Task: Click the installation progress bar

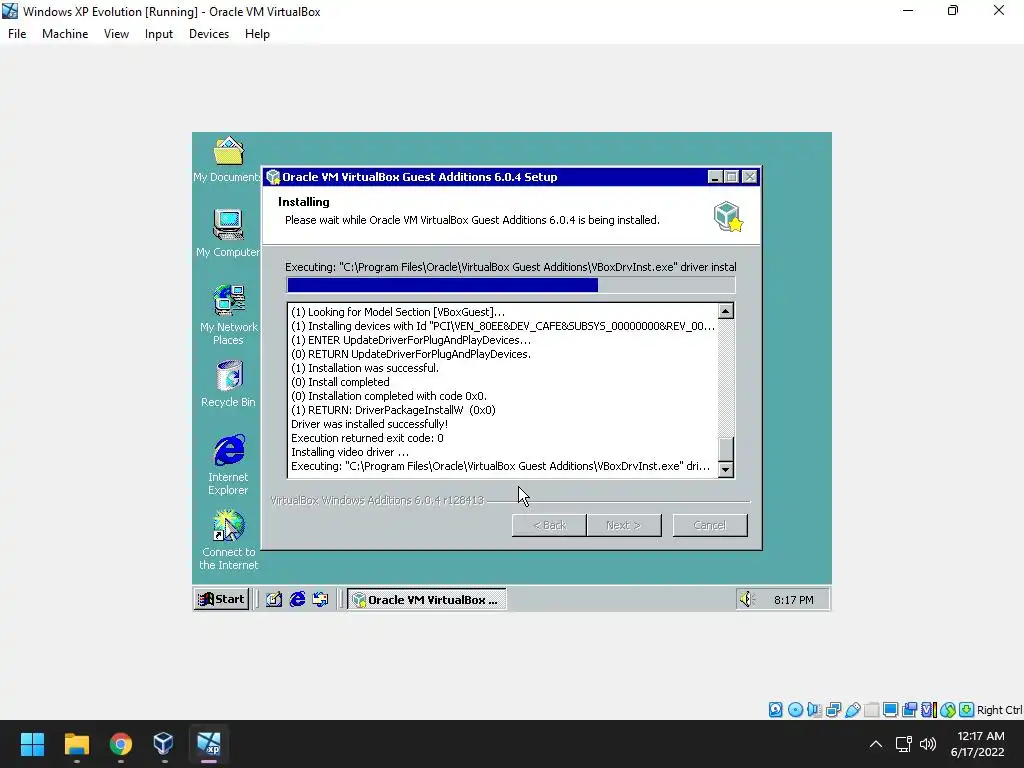Action: coord(511,285)
